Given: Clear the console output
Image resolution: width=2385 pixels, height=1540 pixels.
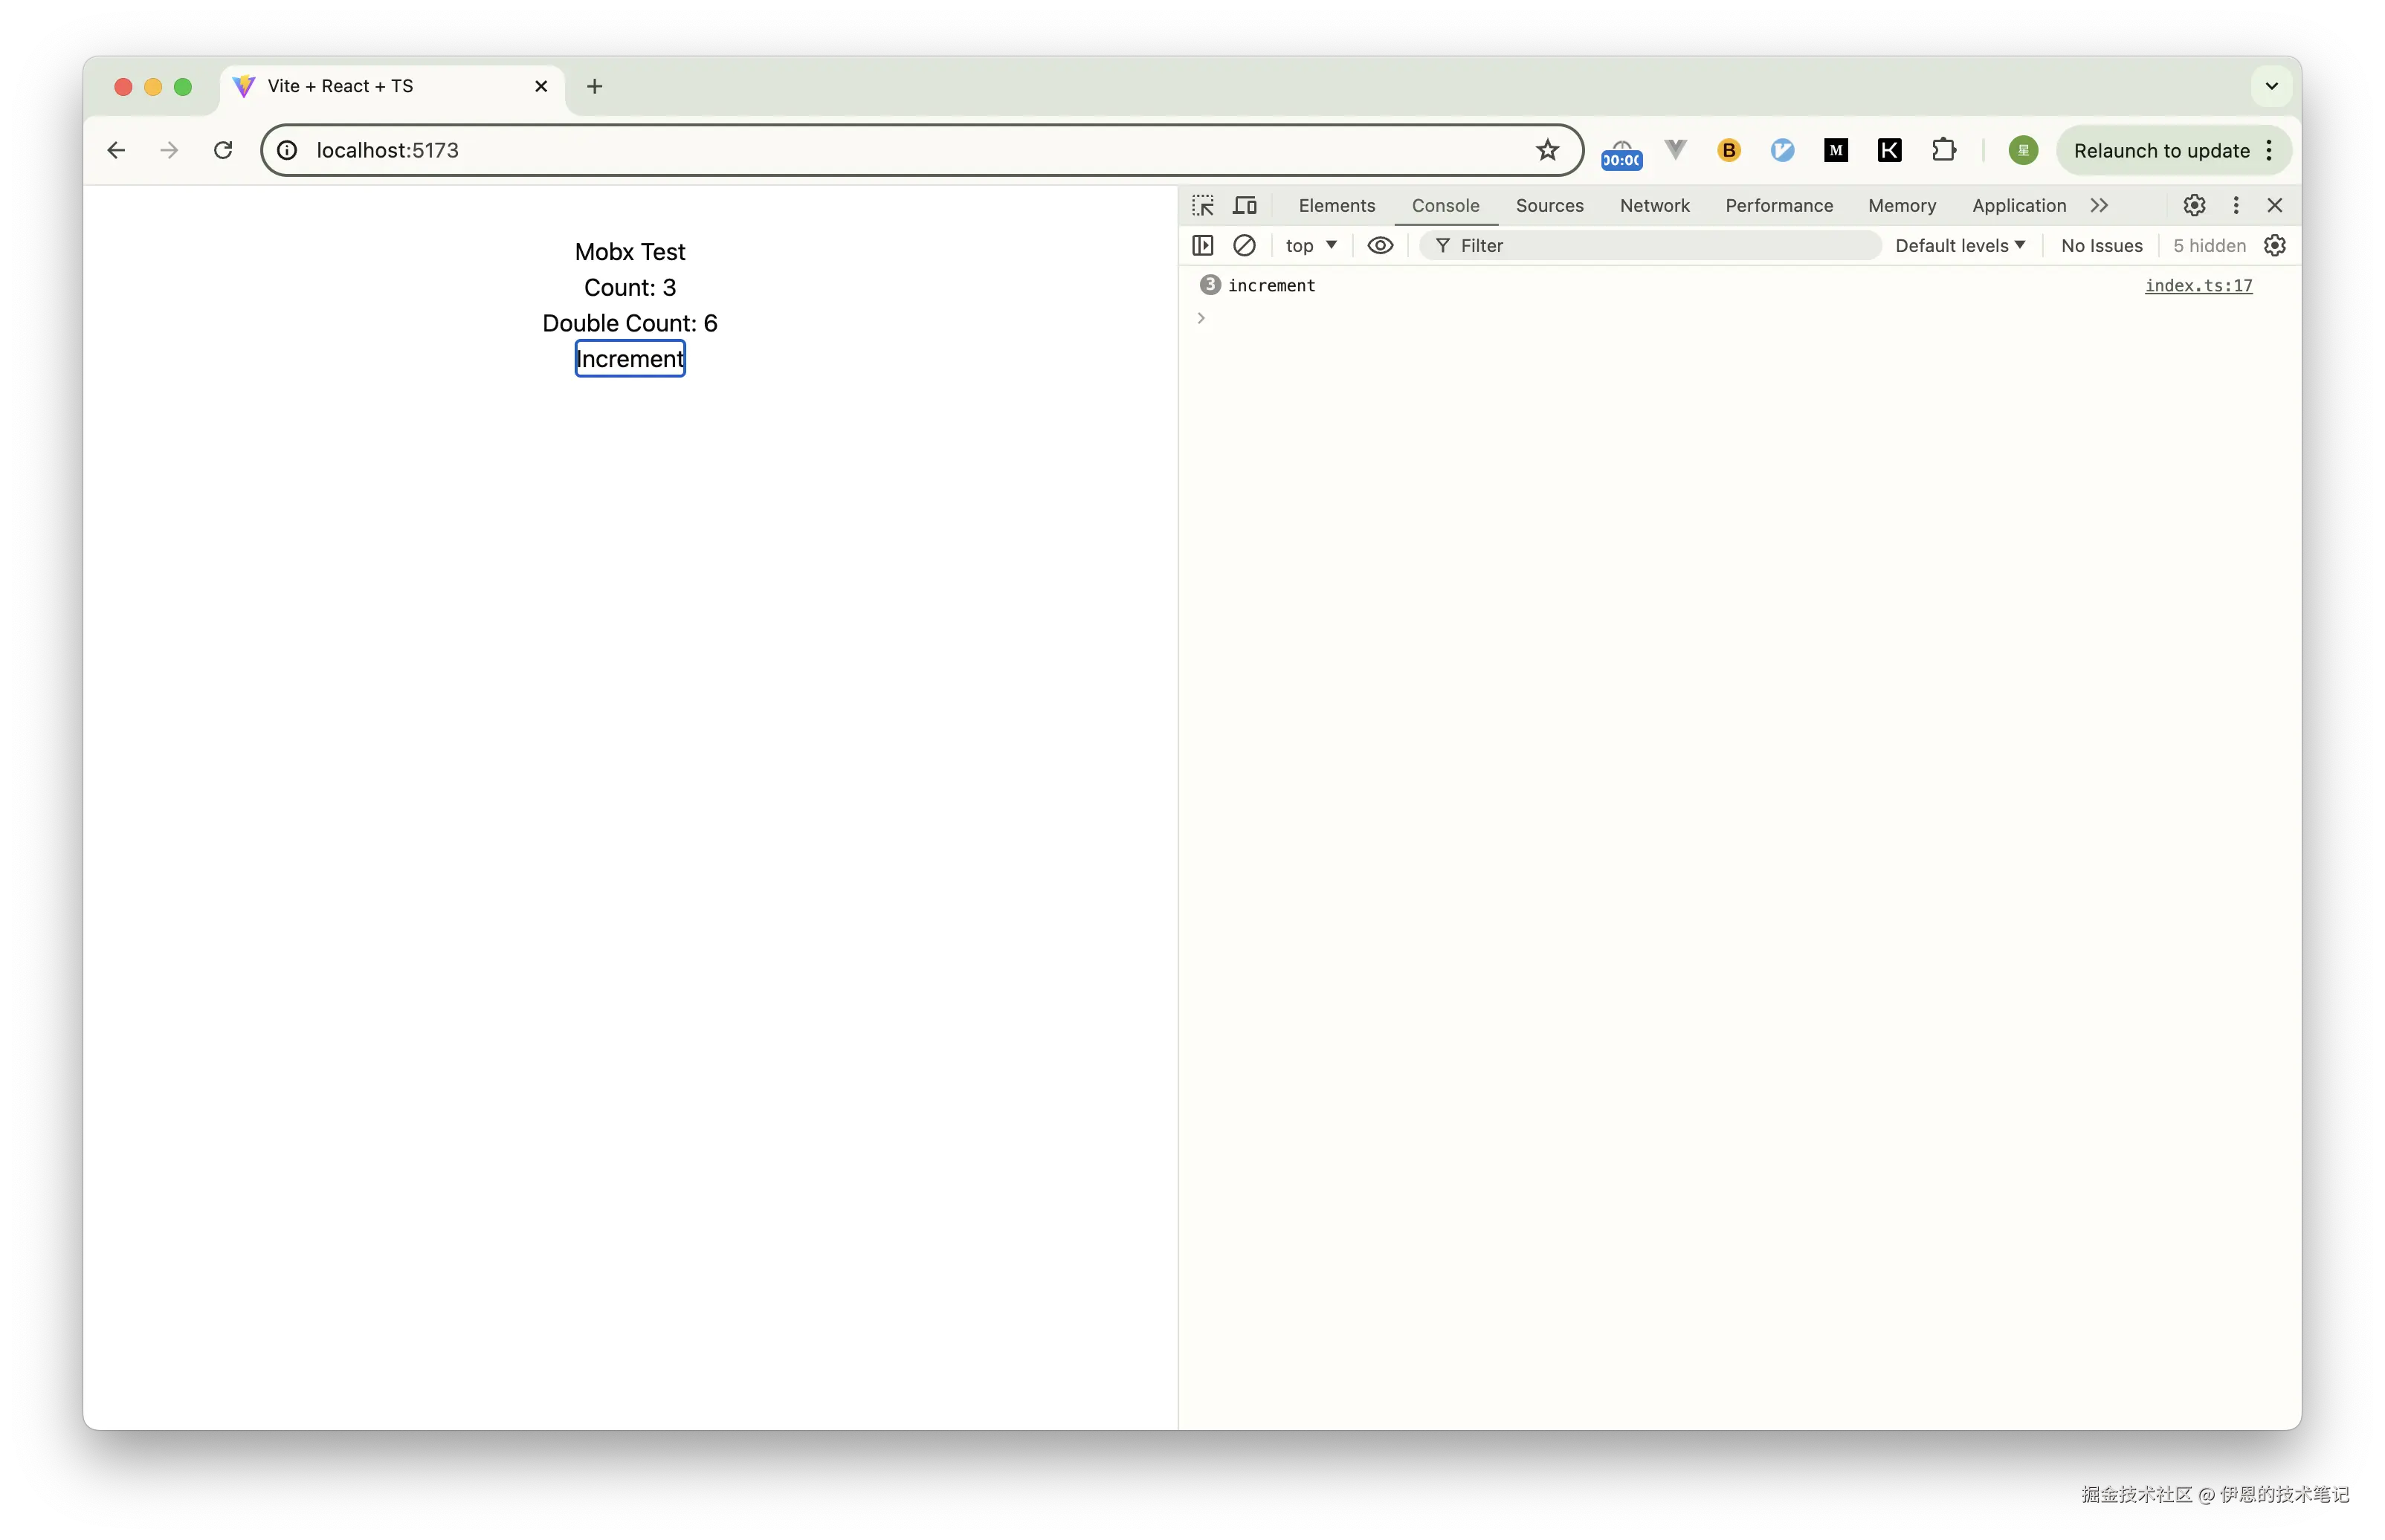Looking at the screenshot, I should coord(1244,245).
